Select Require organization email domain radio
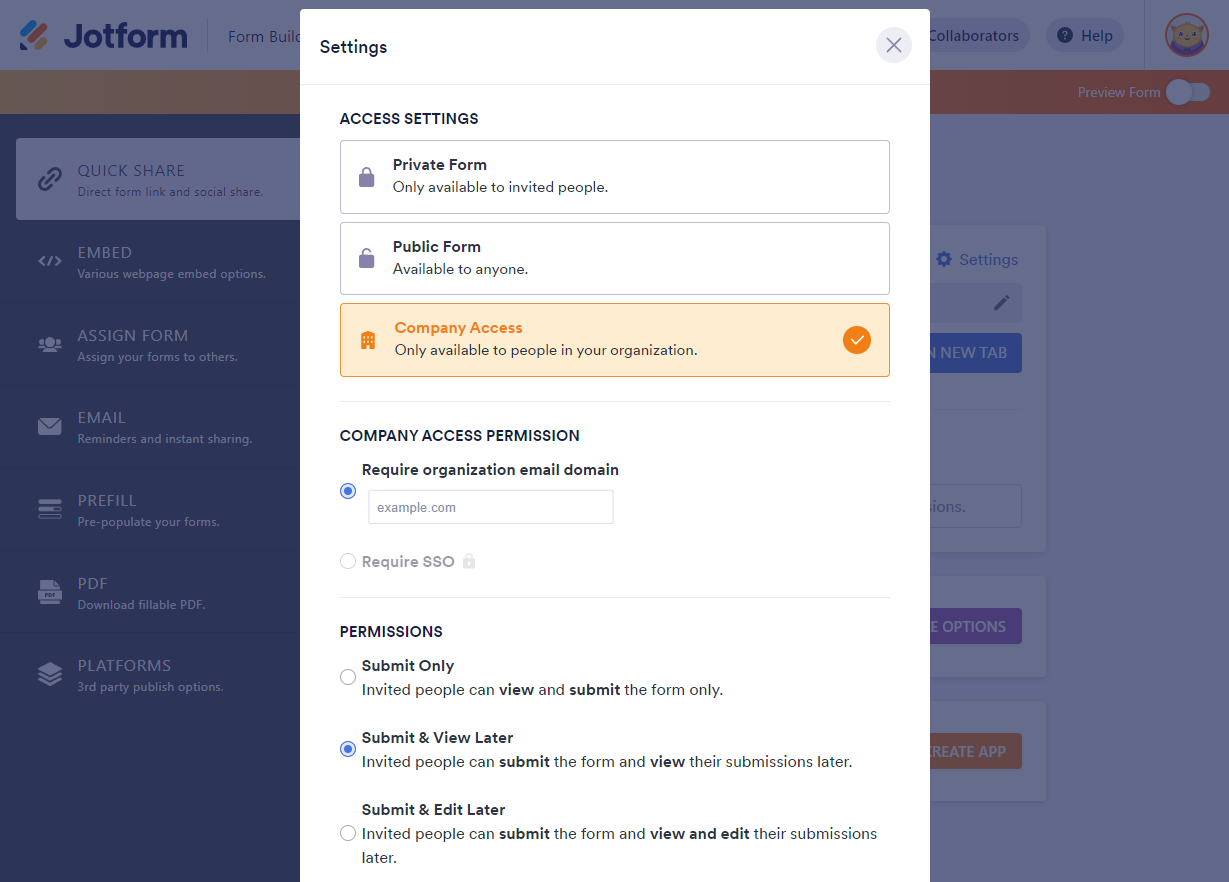 [x=348, y=491]
